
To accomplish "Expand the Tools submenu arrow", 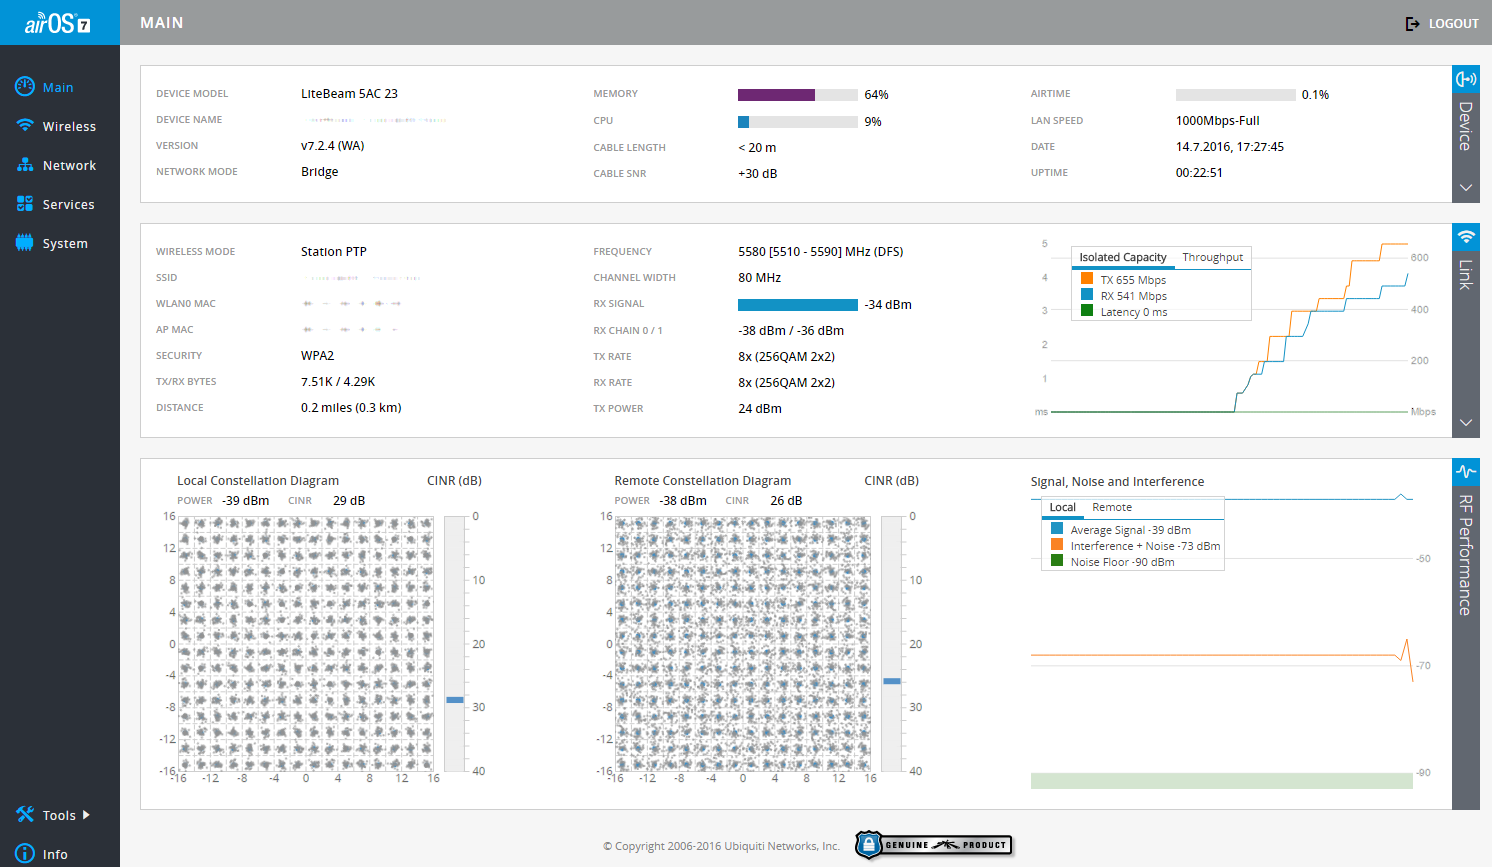I will click(86, 815).
